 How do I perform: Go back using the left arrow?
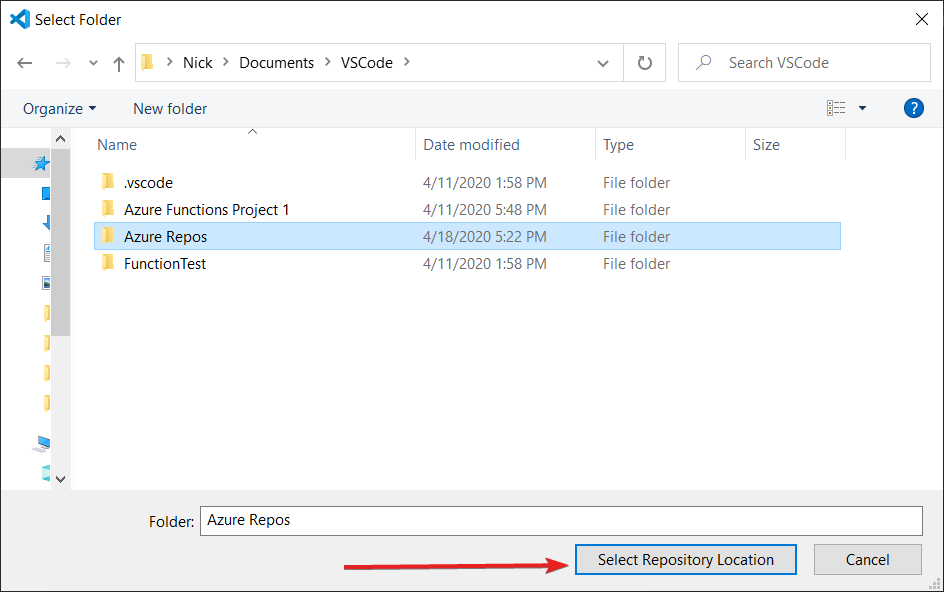[x=25, y=63]
